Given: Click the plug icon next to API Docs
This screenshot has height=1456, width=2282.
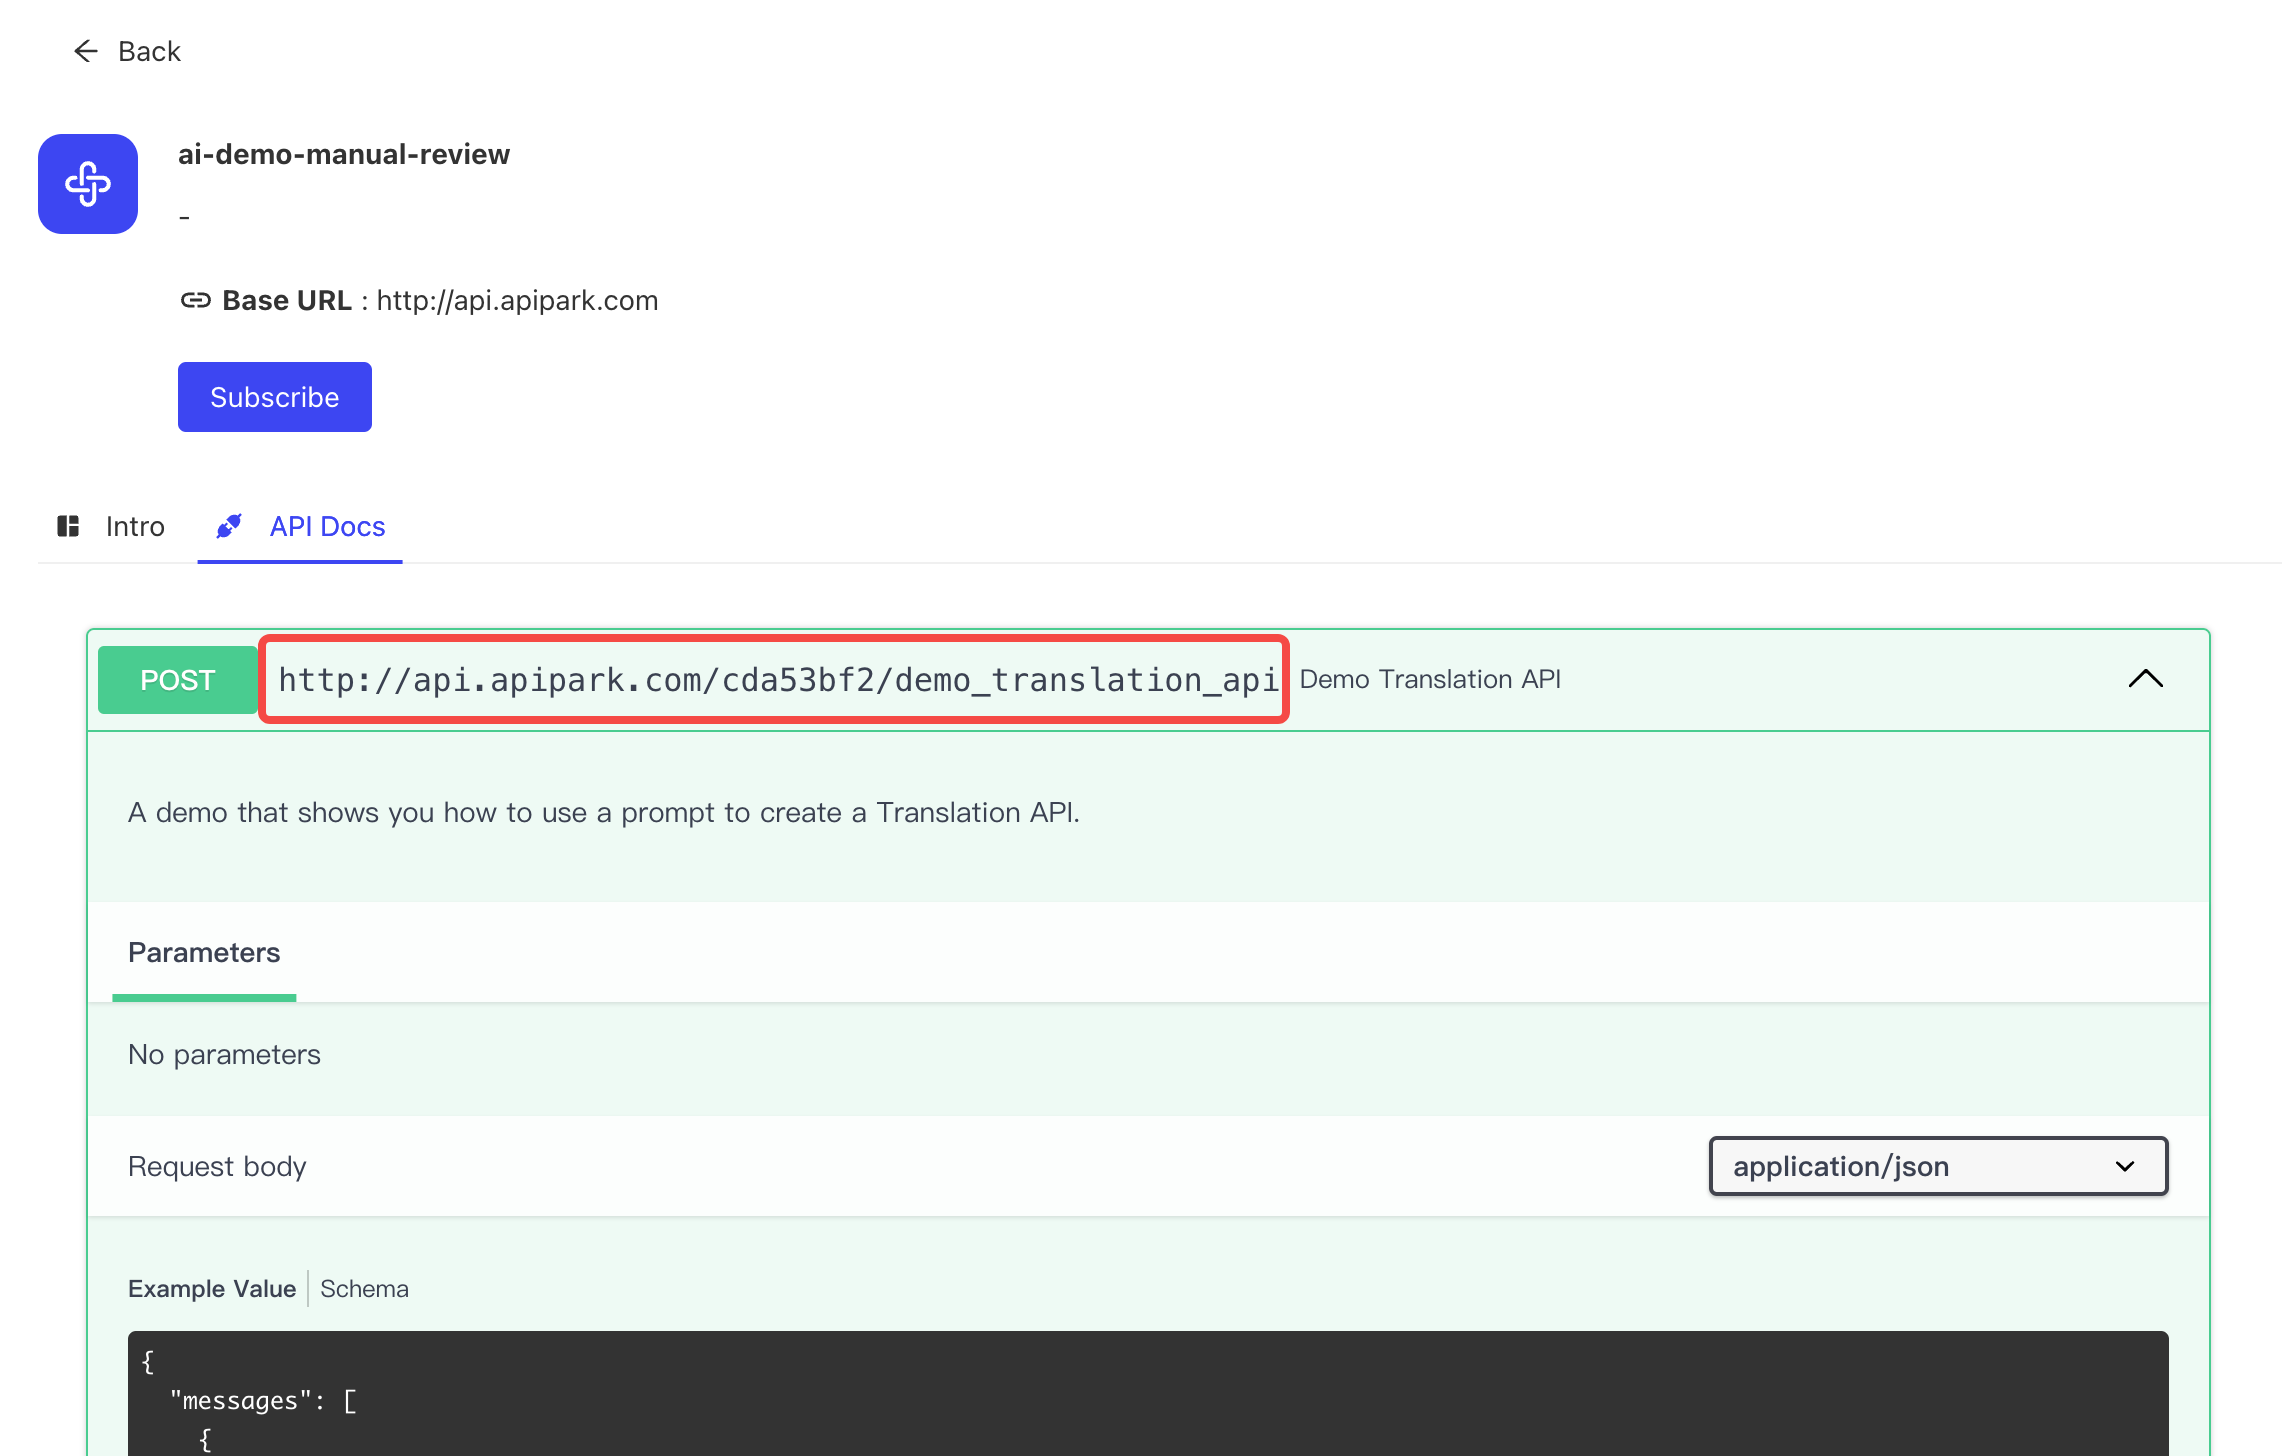Looking at the screenshot, I should click(228, 526).
